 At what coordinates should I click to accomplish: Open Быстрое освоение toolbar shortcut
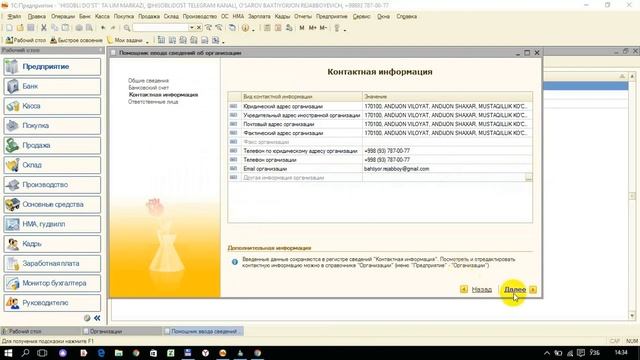(76, 40)
